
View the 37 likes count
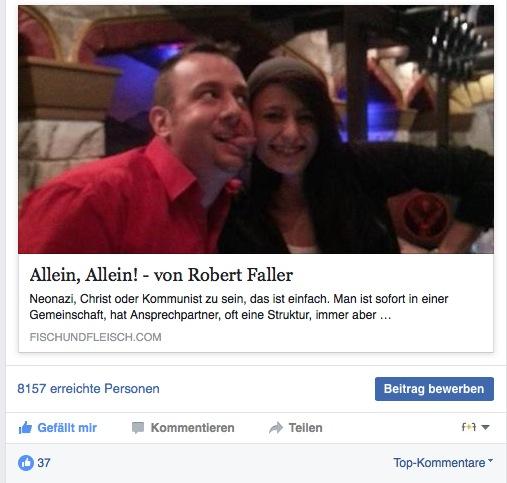(x=44, y=463)
